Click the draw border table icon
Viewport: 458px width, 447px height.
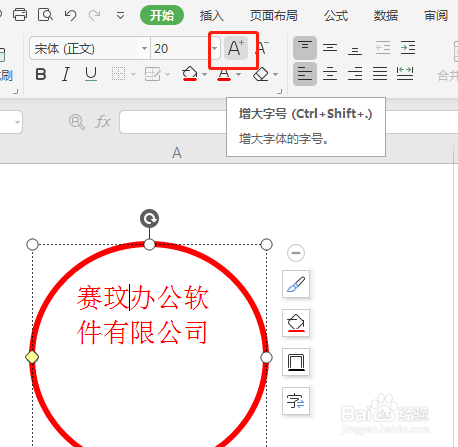[153, 74]
